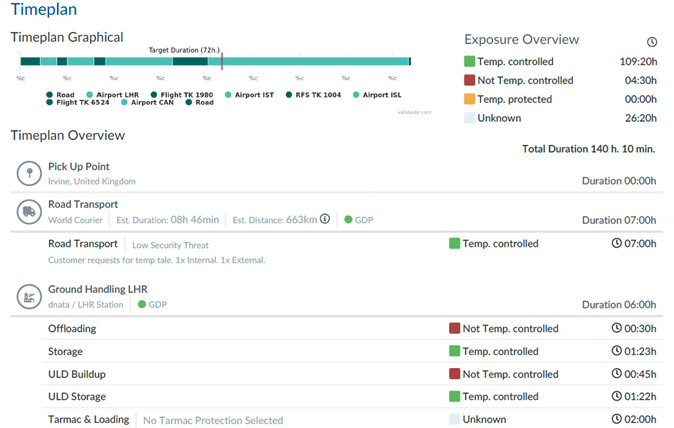674x428 pixels.
Task: Click the Ground Handling LHR icon
Action: click(x=29, y=296)
